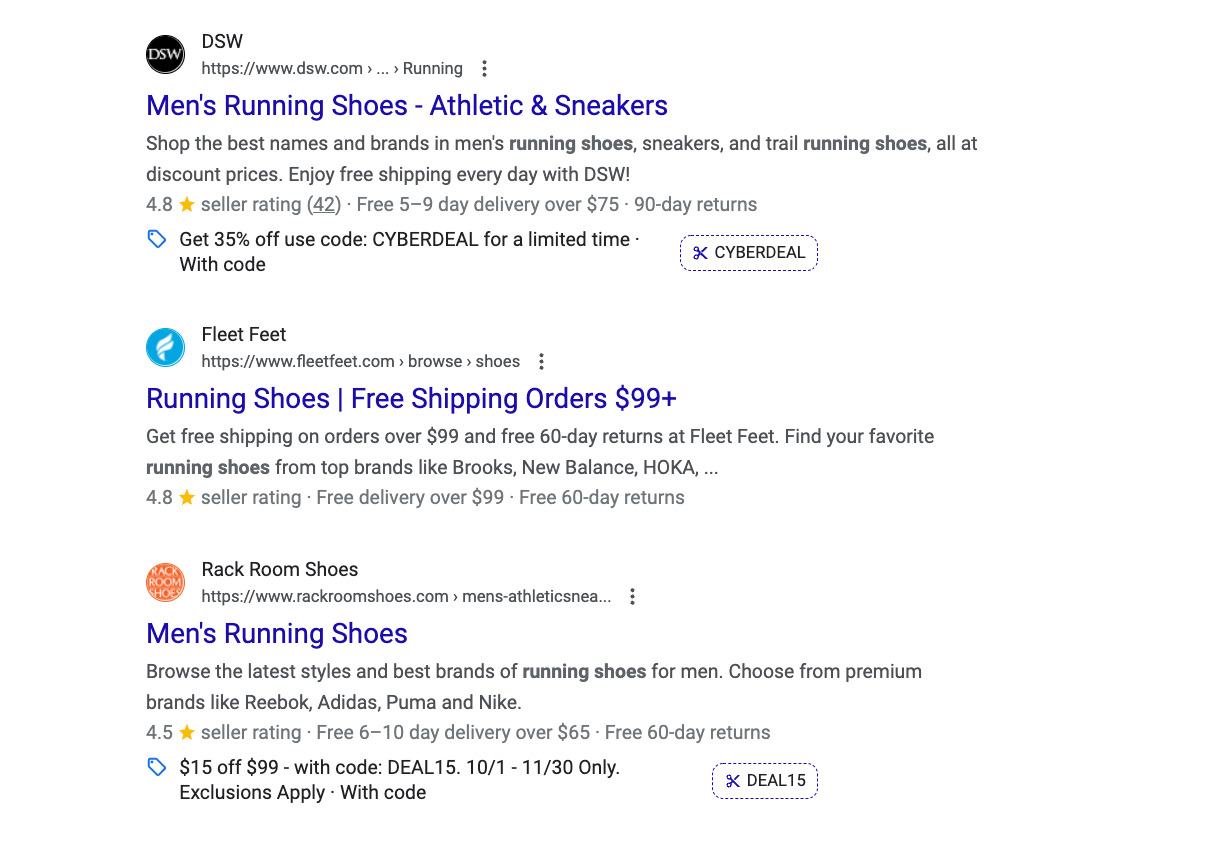1232x846 pixels.
Task: Open the three-dot menu for Rack Room Shoes result
Action: point(632,597)
